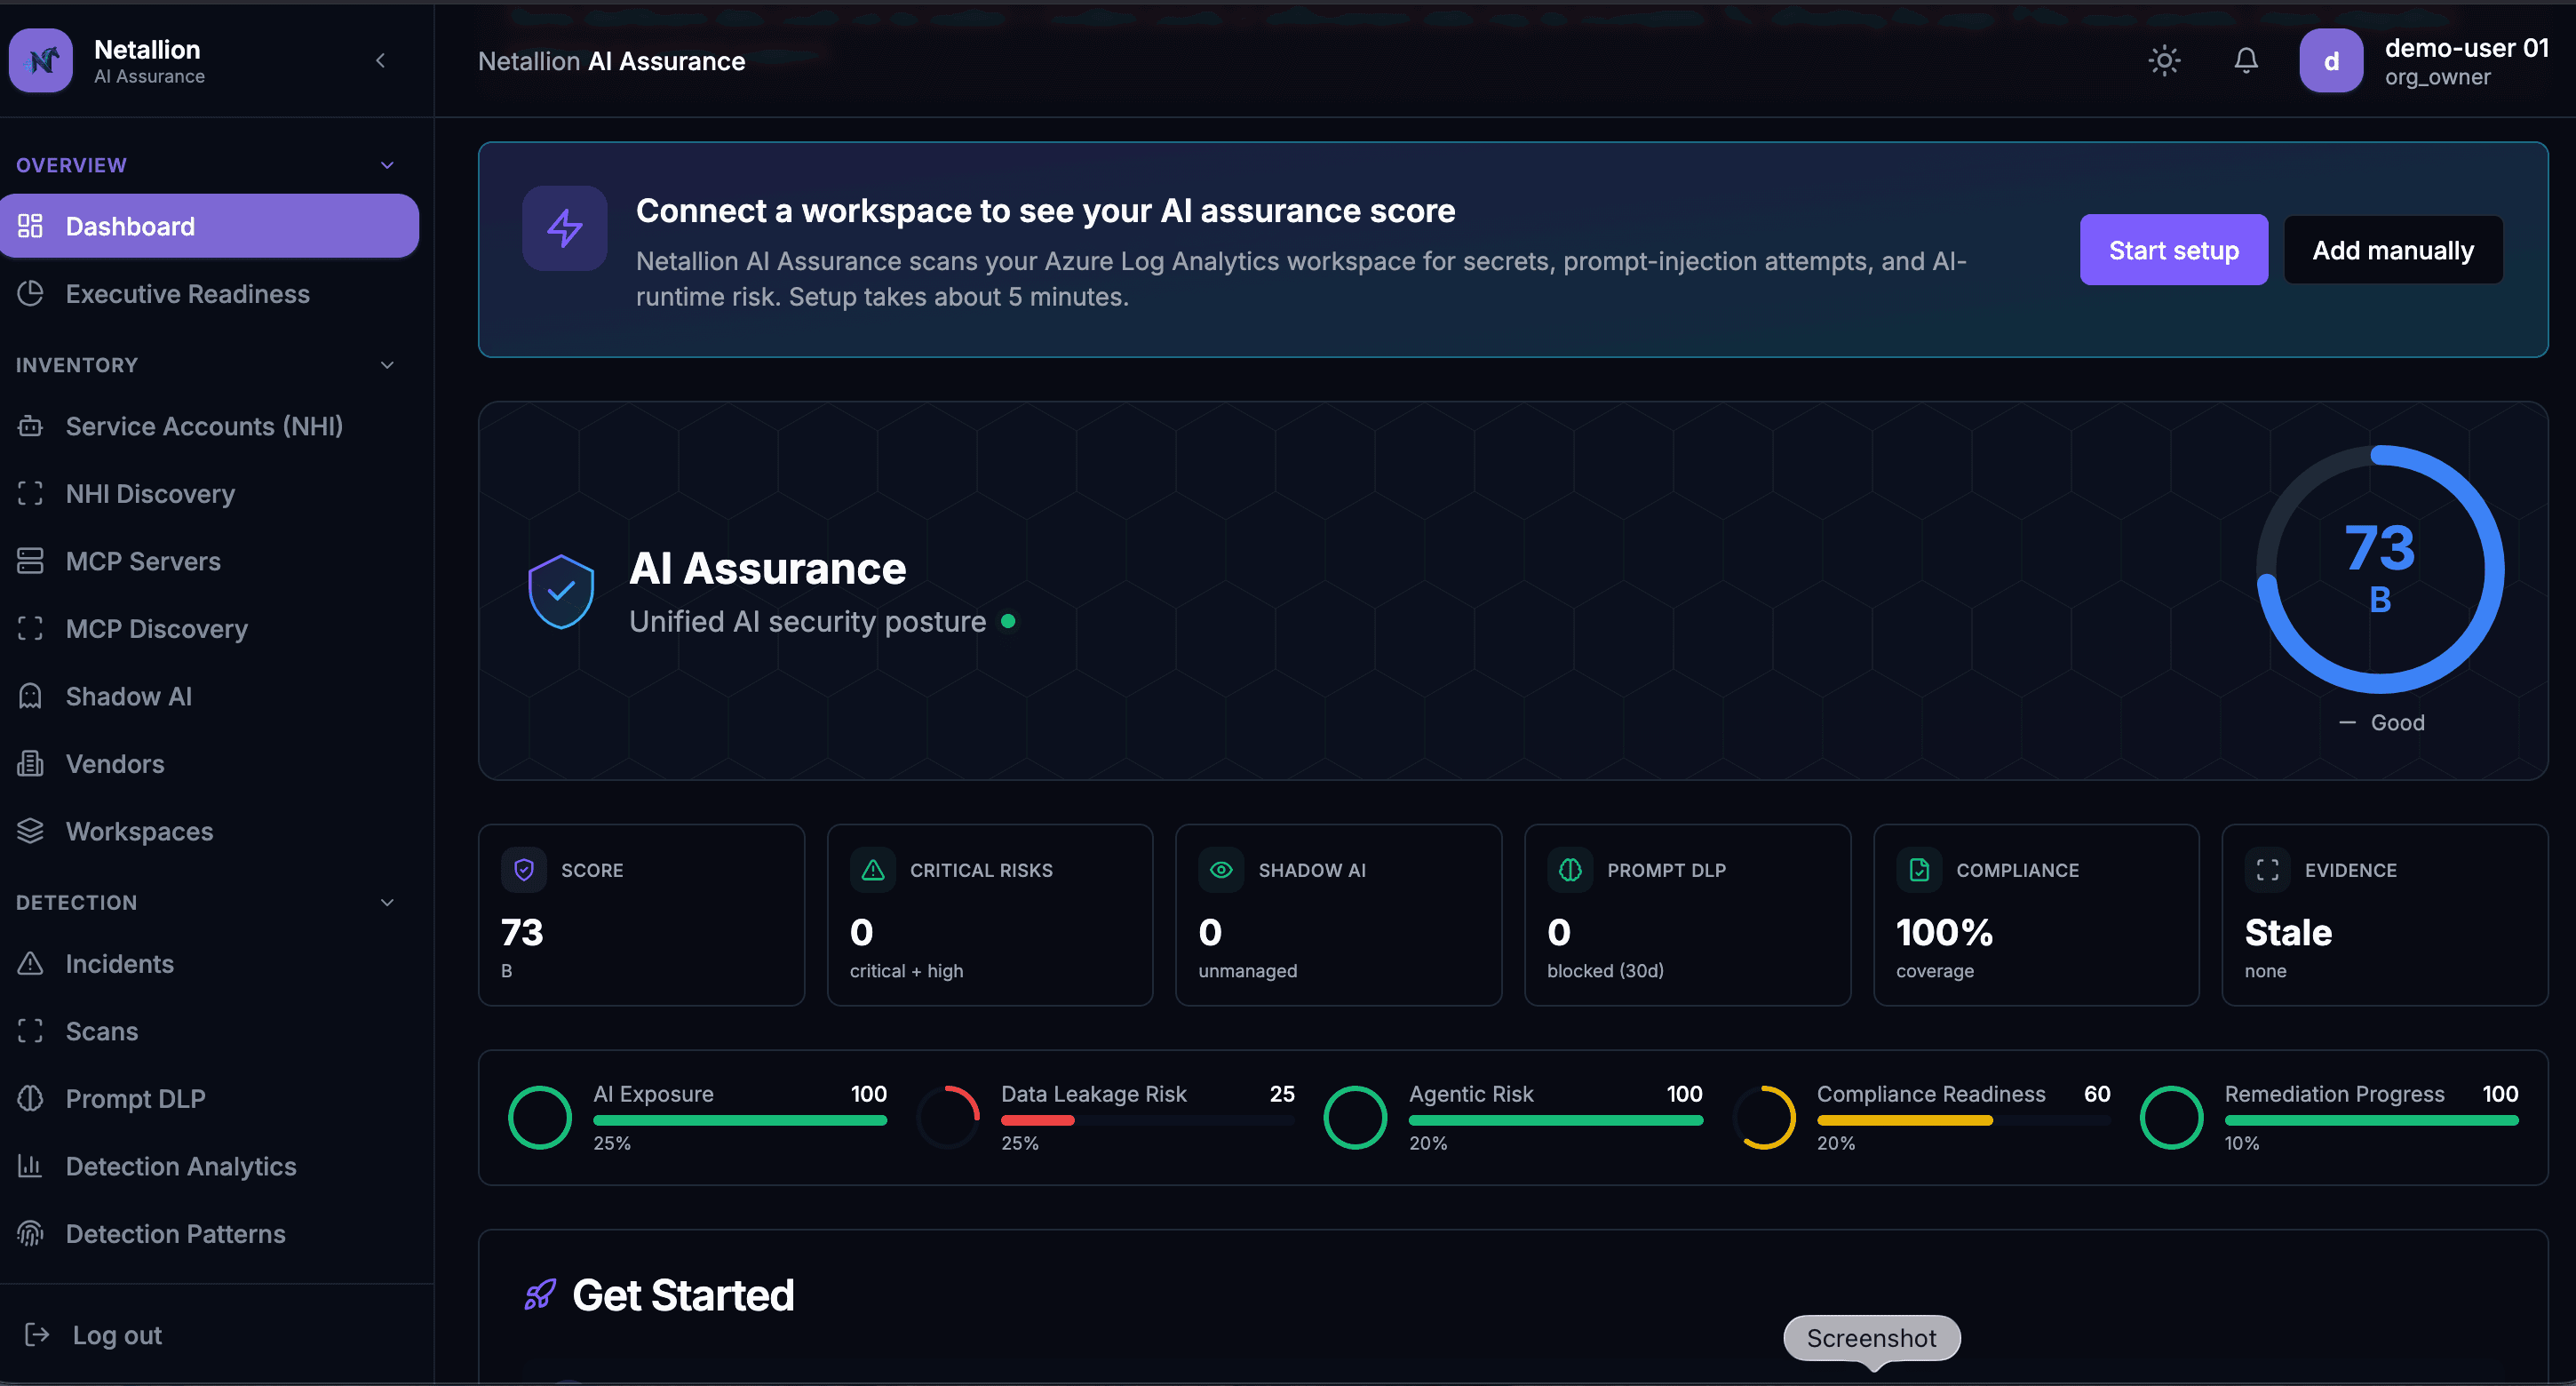Click the Get Started rocket icon
Image resolution: width=2576 pixels, height=1386 pixels.
[540, 1295]
